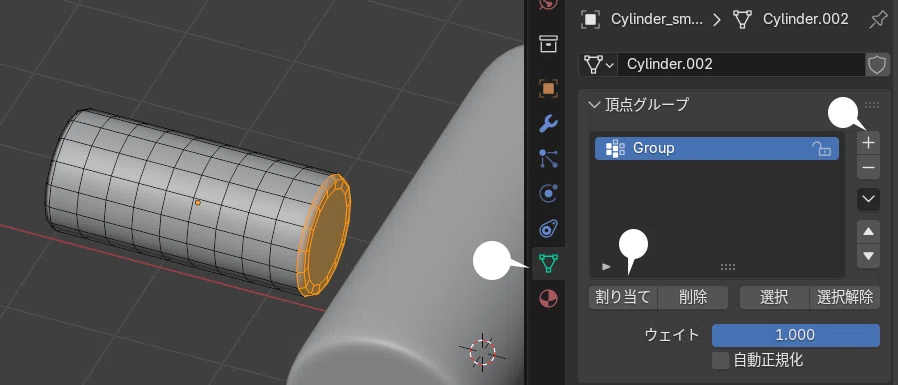This screenshot has height=385, width=898.
Task: Click the orange origin point of the cylinder
Action: [198, 202]
